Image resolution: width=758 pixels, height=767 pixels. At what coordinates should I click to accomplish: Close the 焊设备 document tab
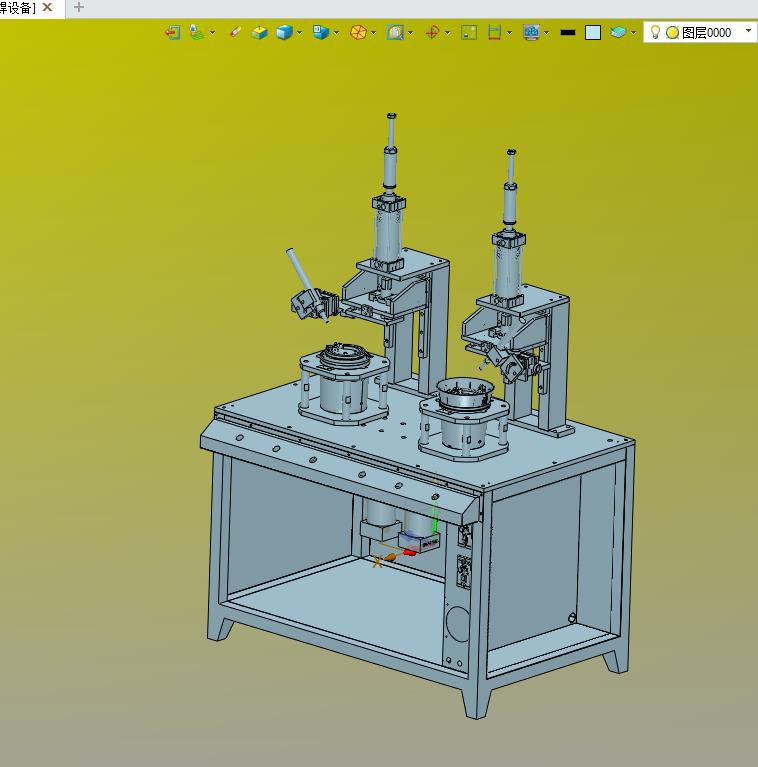tap(47, 7)
